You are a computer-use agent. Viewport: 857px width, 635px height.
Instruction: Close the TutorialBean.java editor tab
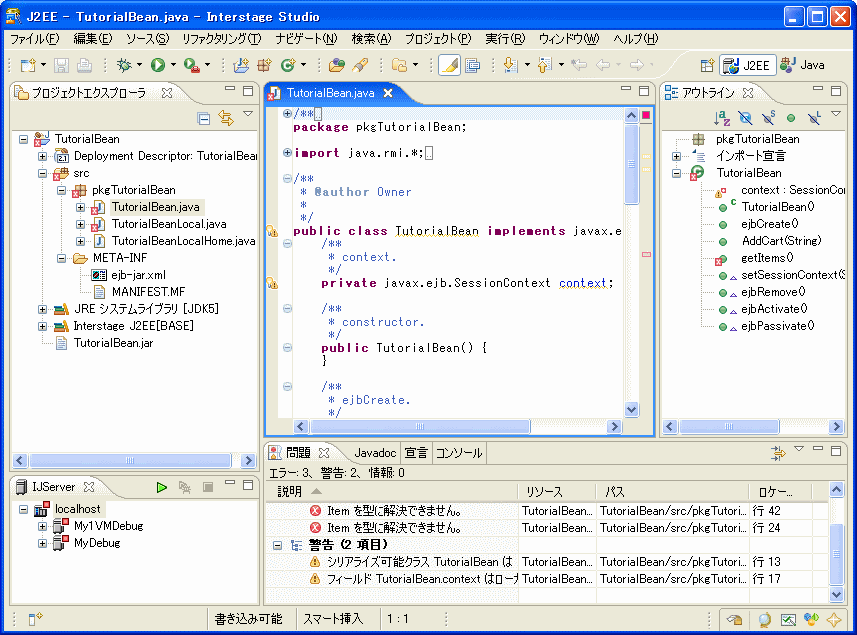[388, 93]
